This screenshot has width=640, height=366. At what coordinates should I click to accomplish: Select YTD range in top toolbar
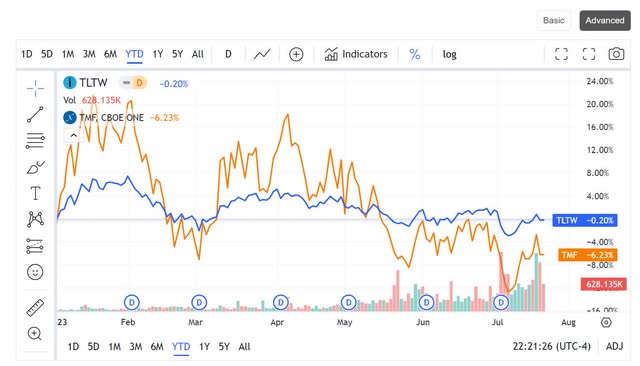point(134,54)
